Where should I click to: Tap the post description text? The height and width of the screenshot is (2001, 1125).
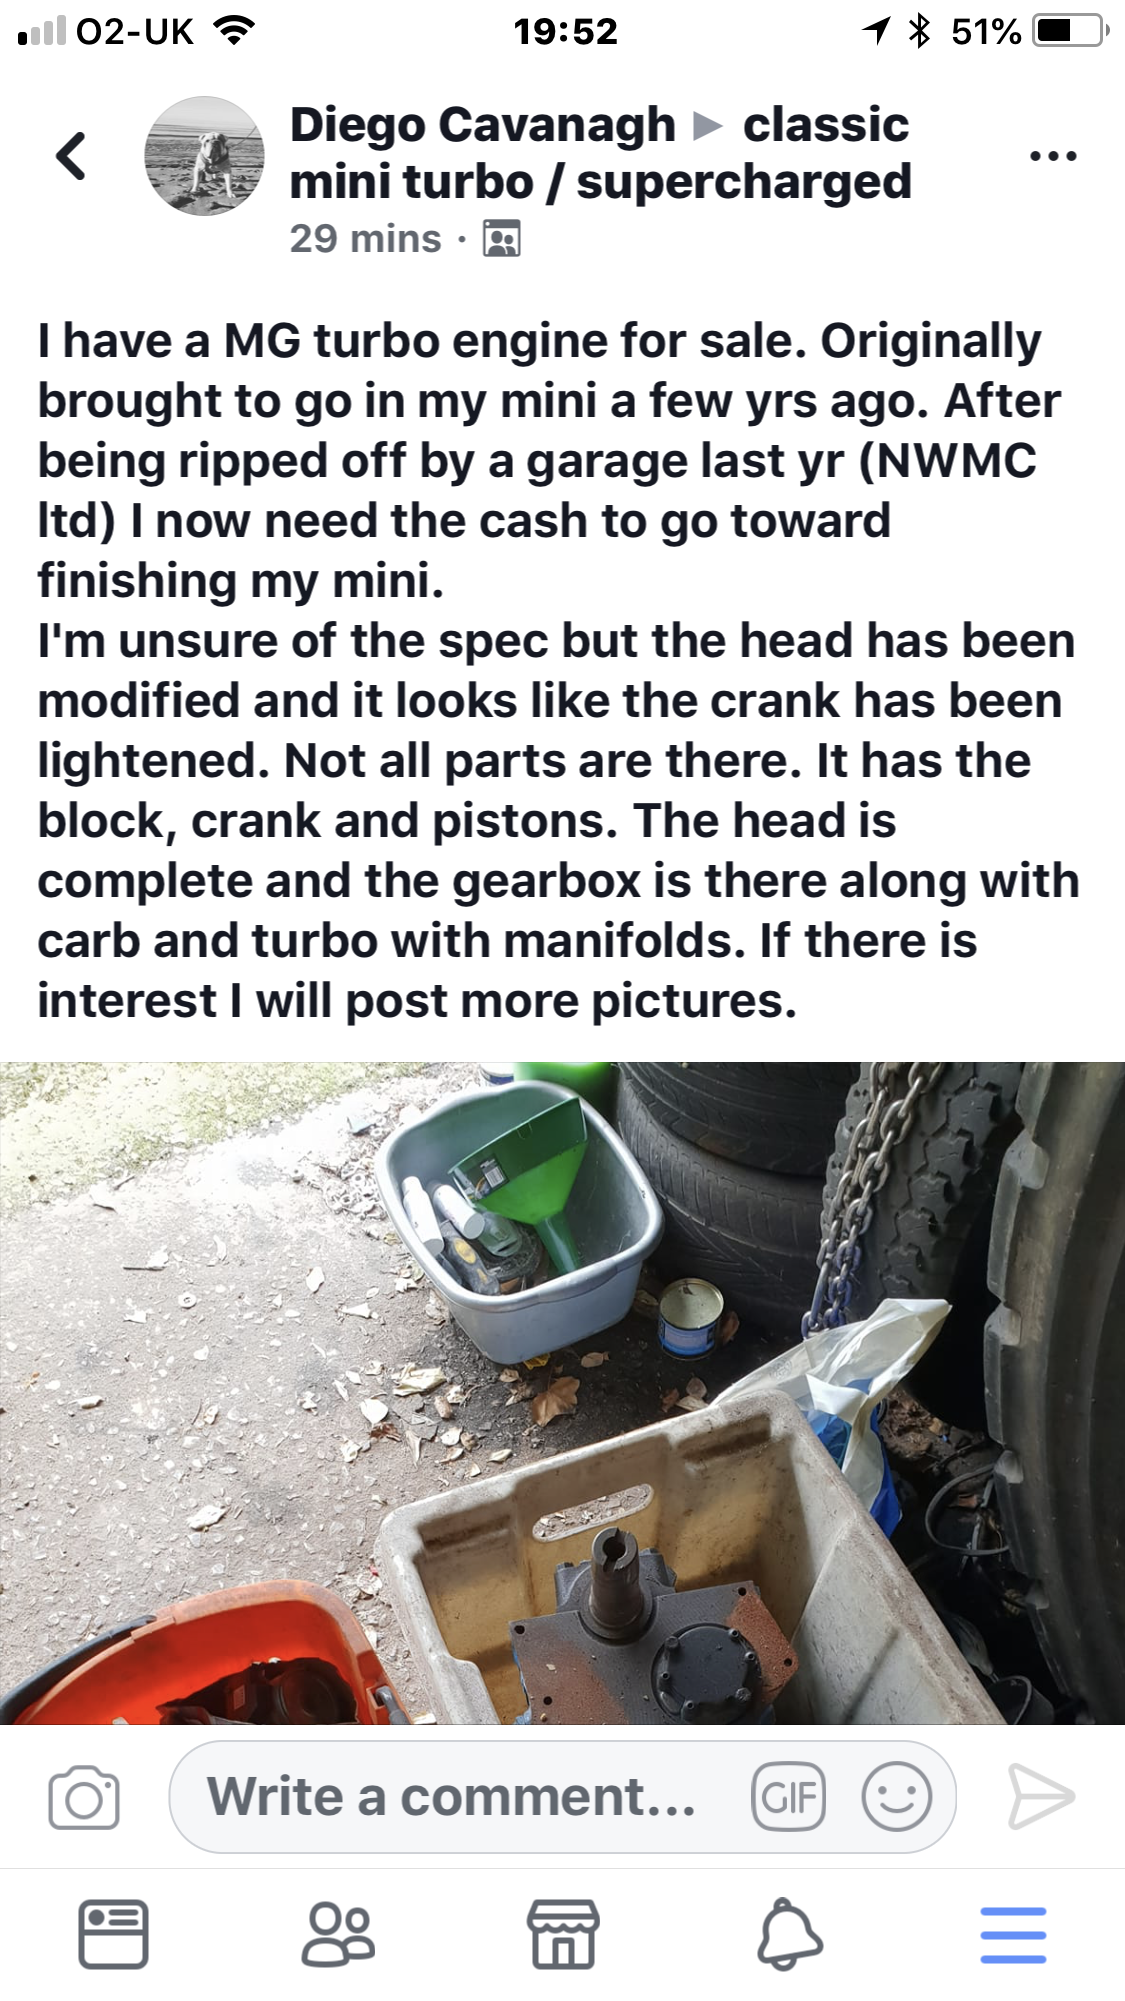(x=558, y=670)
